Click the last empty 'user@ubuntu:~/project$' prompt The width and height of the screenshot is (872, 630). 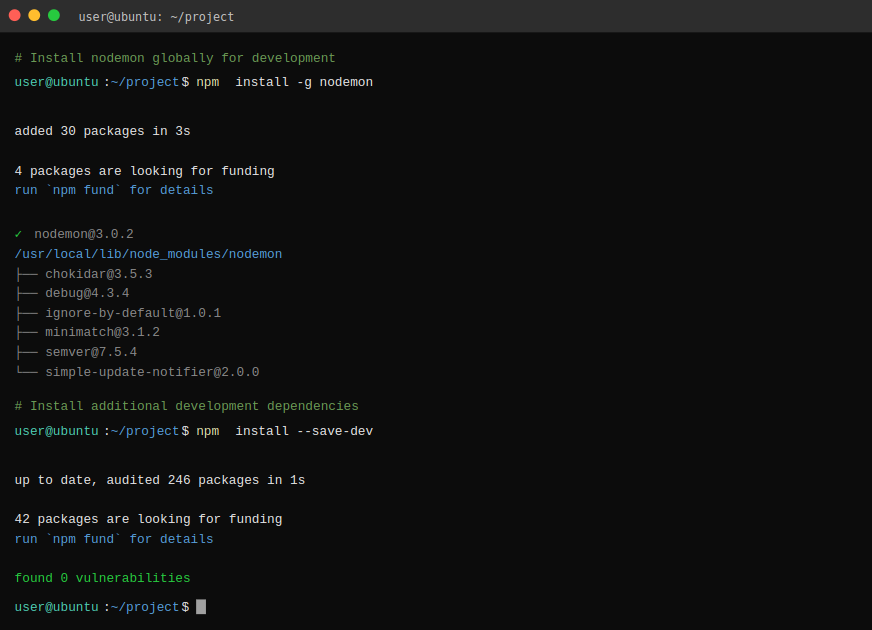click(x=102, y=607)
